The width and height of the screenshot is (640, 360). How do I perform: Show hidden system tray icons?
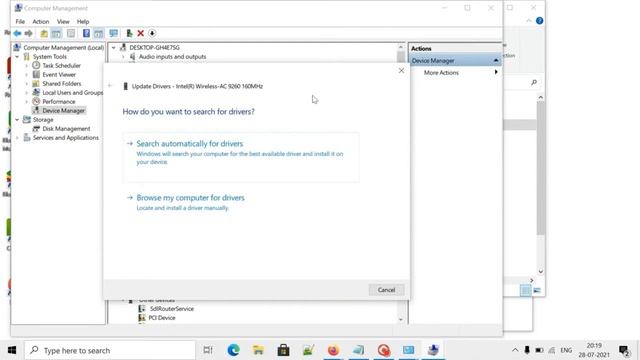tap(515, 350)
